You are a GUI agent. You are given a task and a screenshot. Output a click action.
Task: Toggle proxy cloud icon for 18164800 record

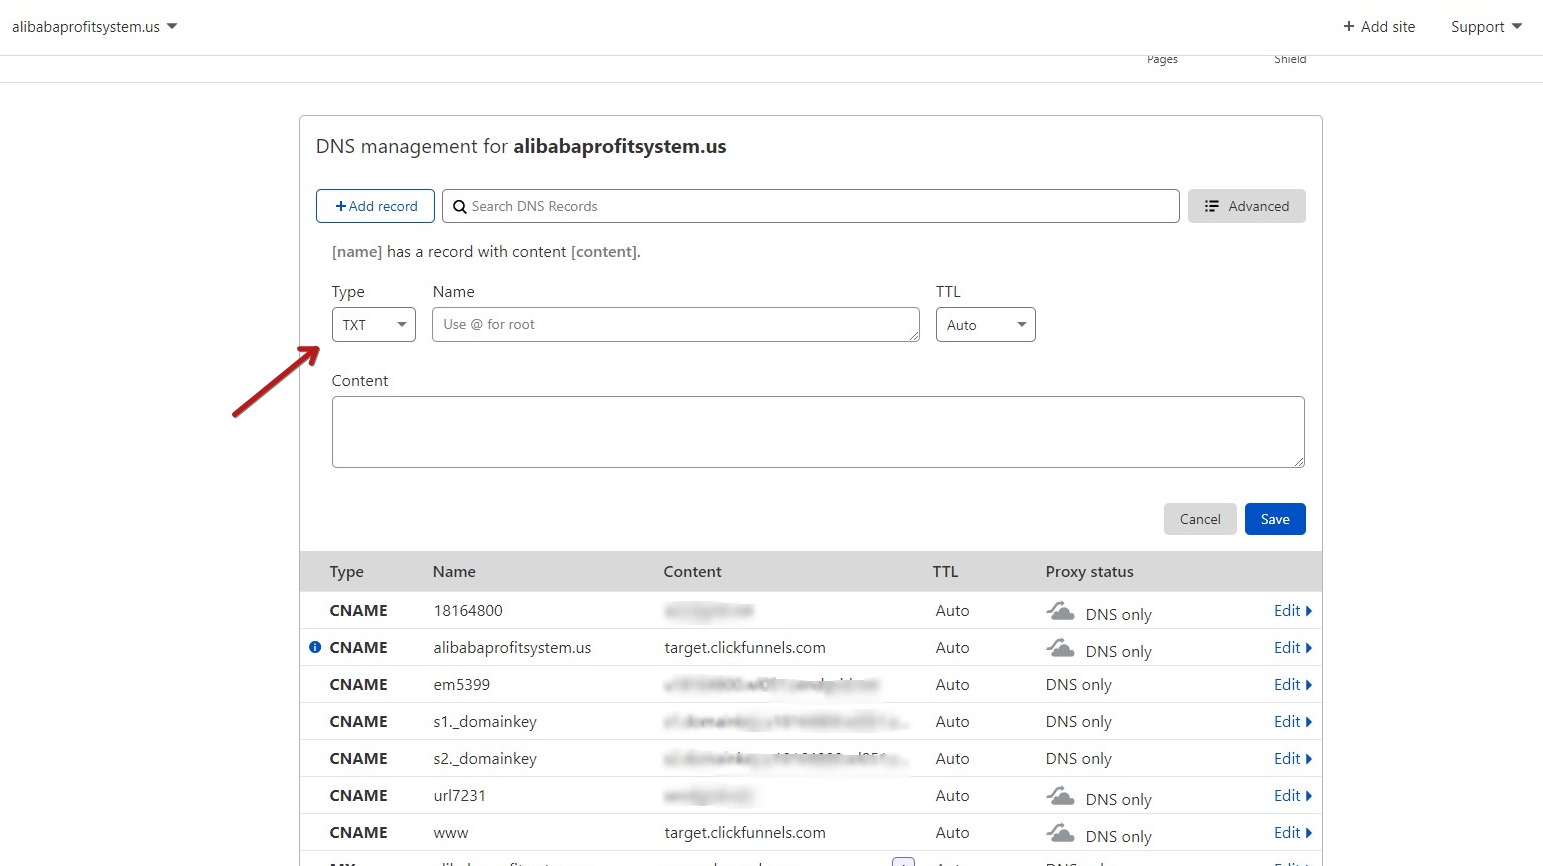point(1060,611)
